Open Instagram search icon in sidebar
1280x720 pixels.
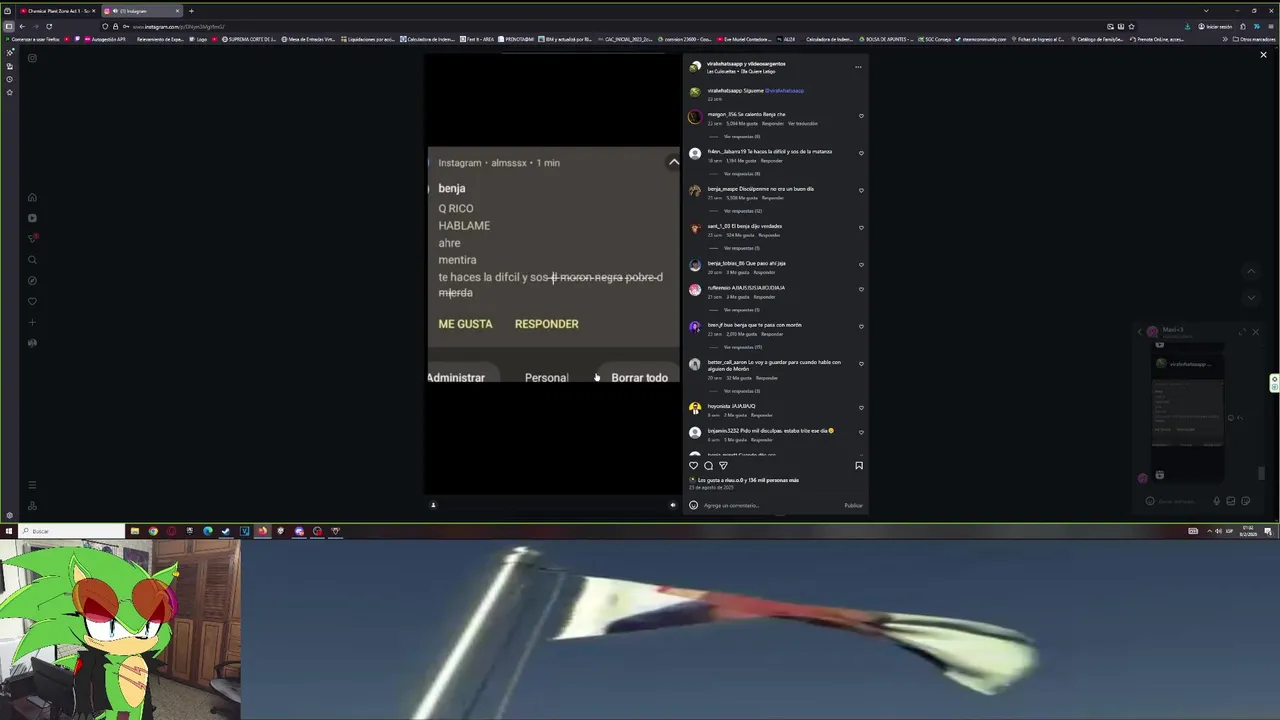coord(32,260)
